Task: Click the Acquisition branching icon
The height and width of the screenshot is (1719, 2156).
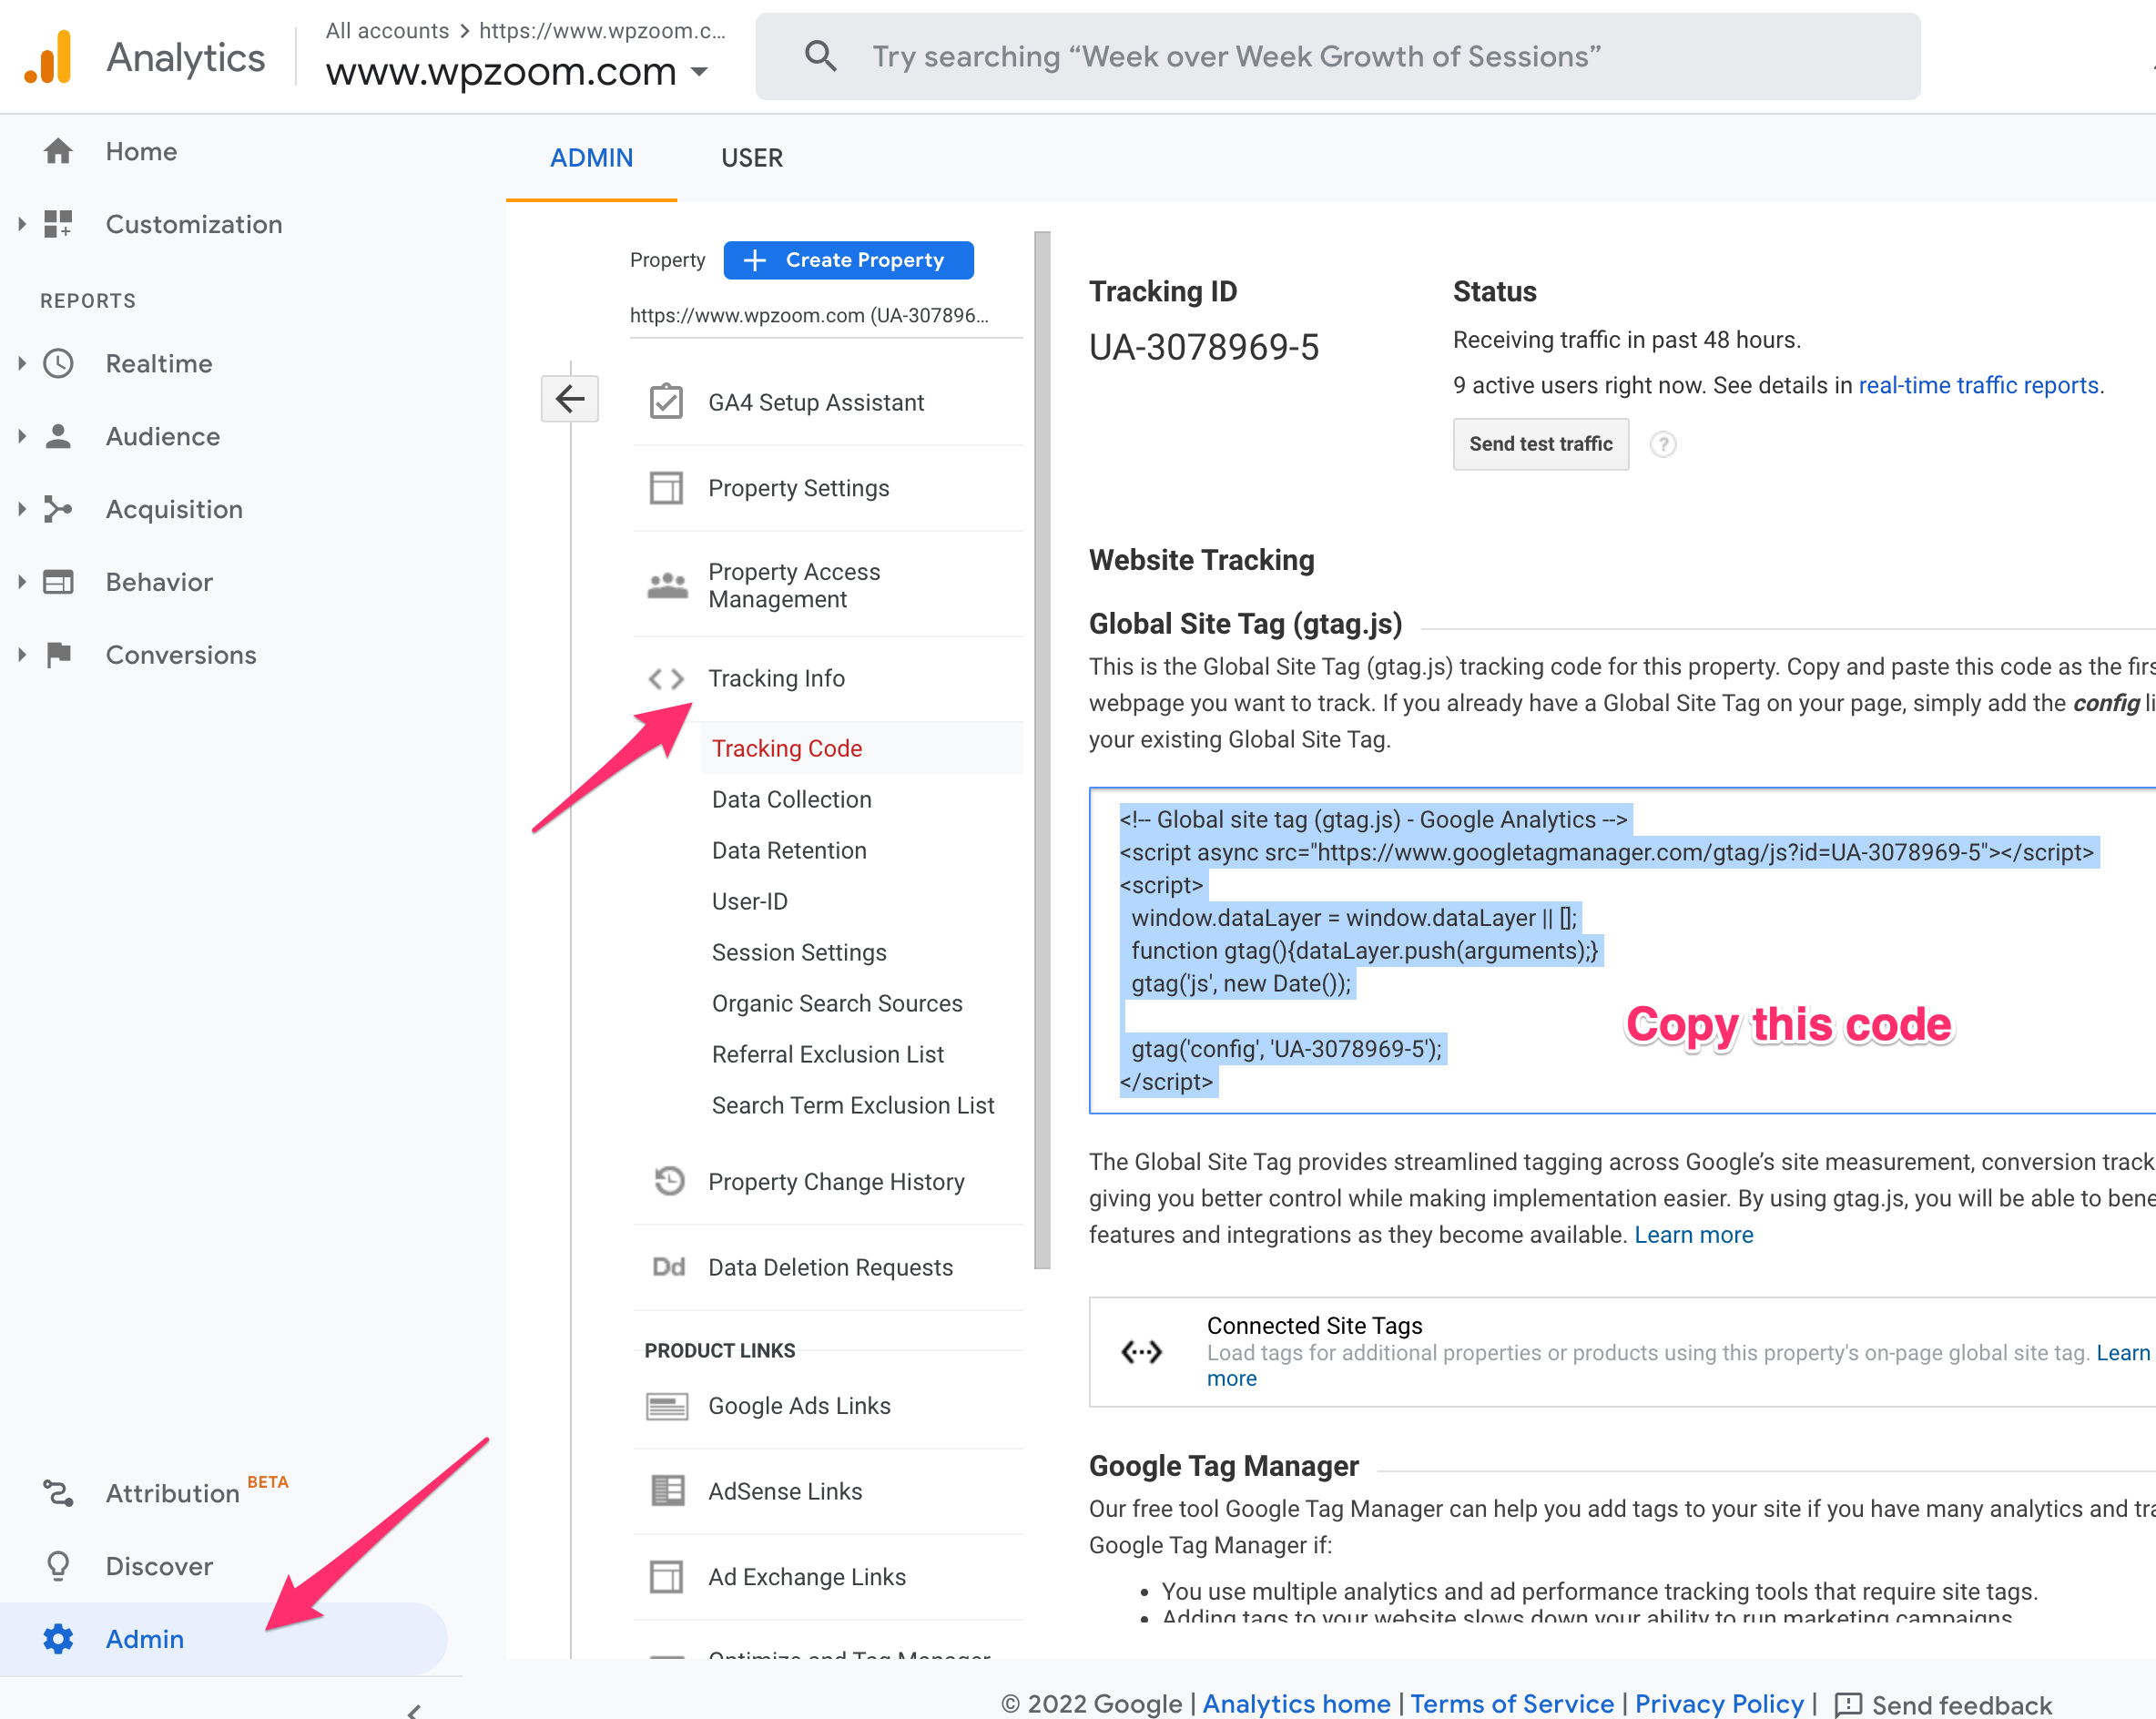Action: [x=58, y=509]
